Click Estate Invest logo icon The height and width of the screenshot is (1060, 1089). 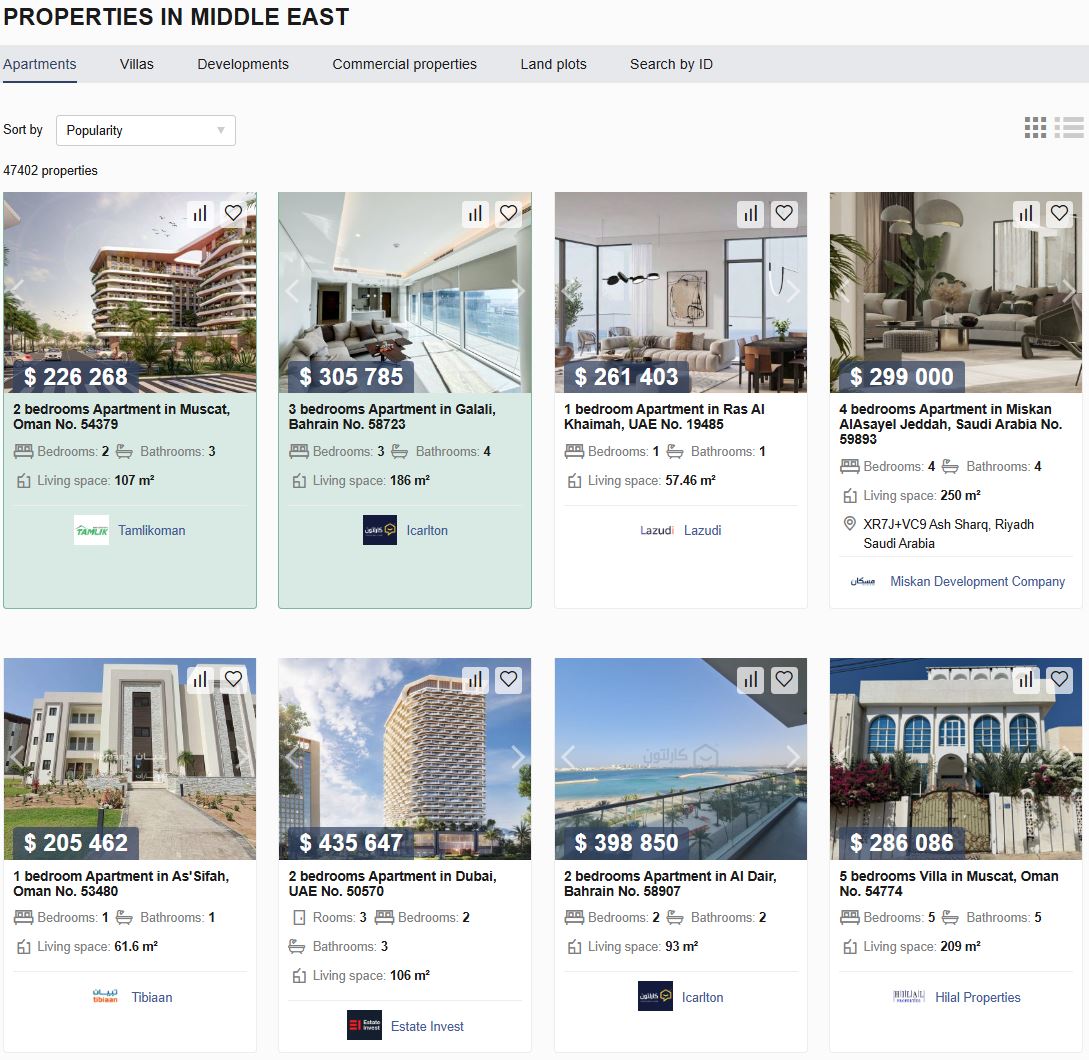(x=365, y=1025)
